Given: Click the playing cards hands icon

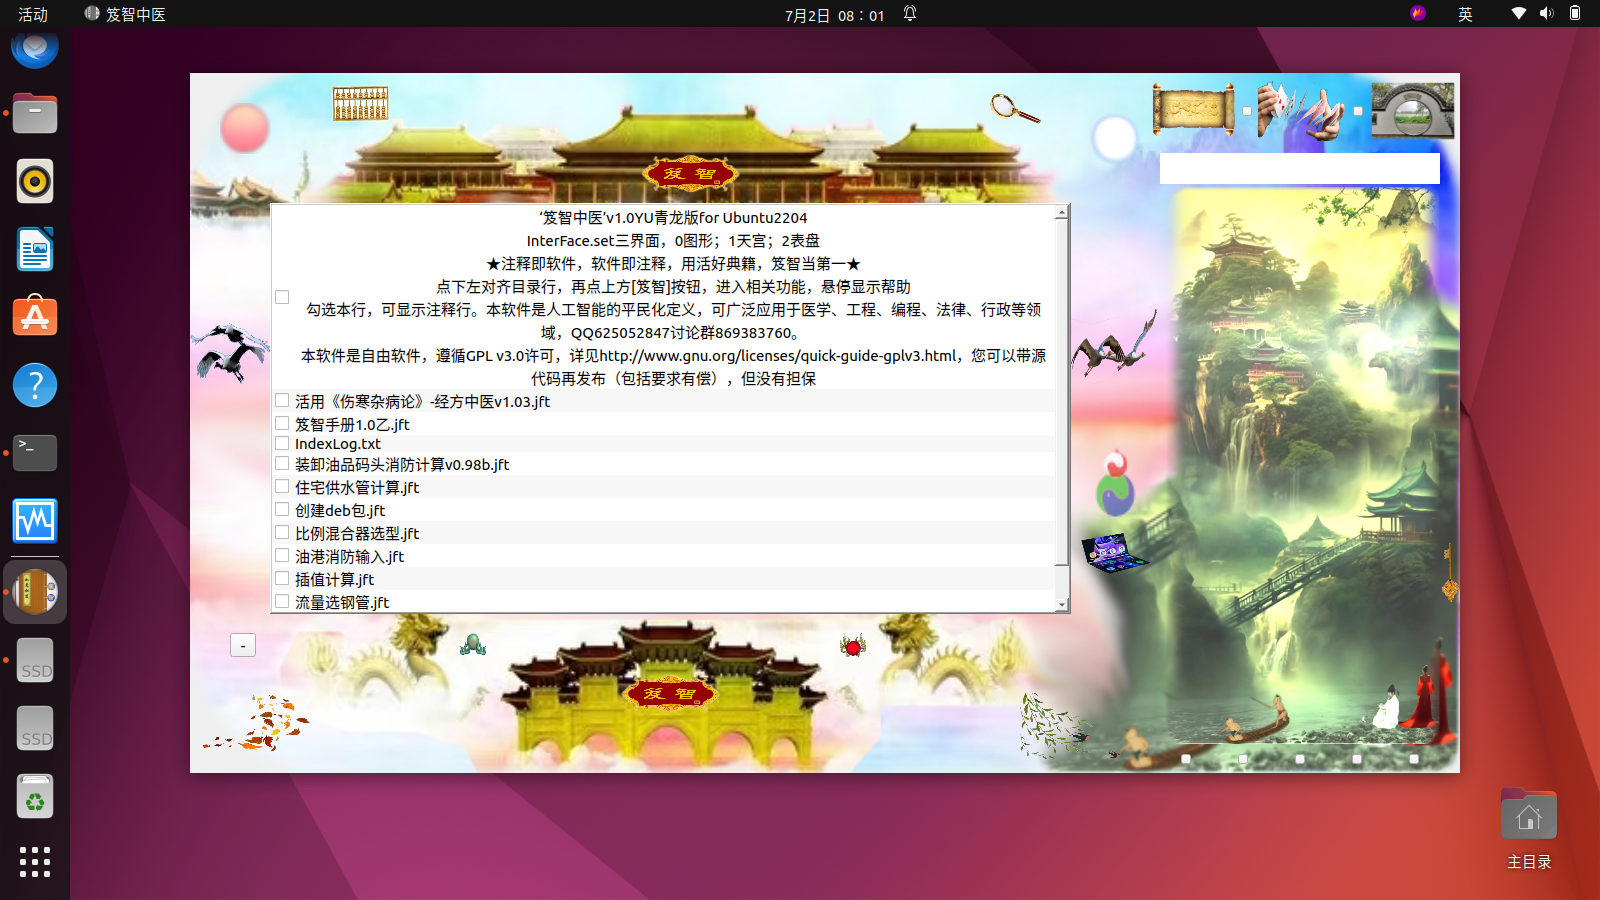Looking at the screenshot, I should 1301,111.
